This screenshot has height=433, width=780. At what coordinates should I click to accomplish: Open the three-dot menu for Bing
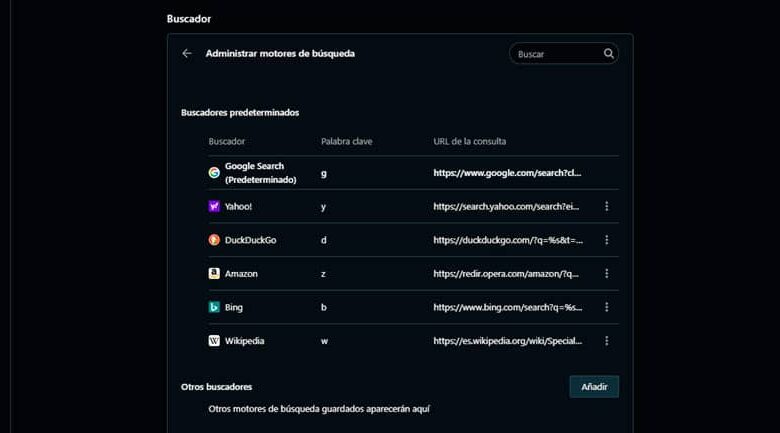pos(607,307)
